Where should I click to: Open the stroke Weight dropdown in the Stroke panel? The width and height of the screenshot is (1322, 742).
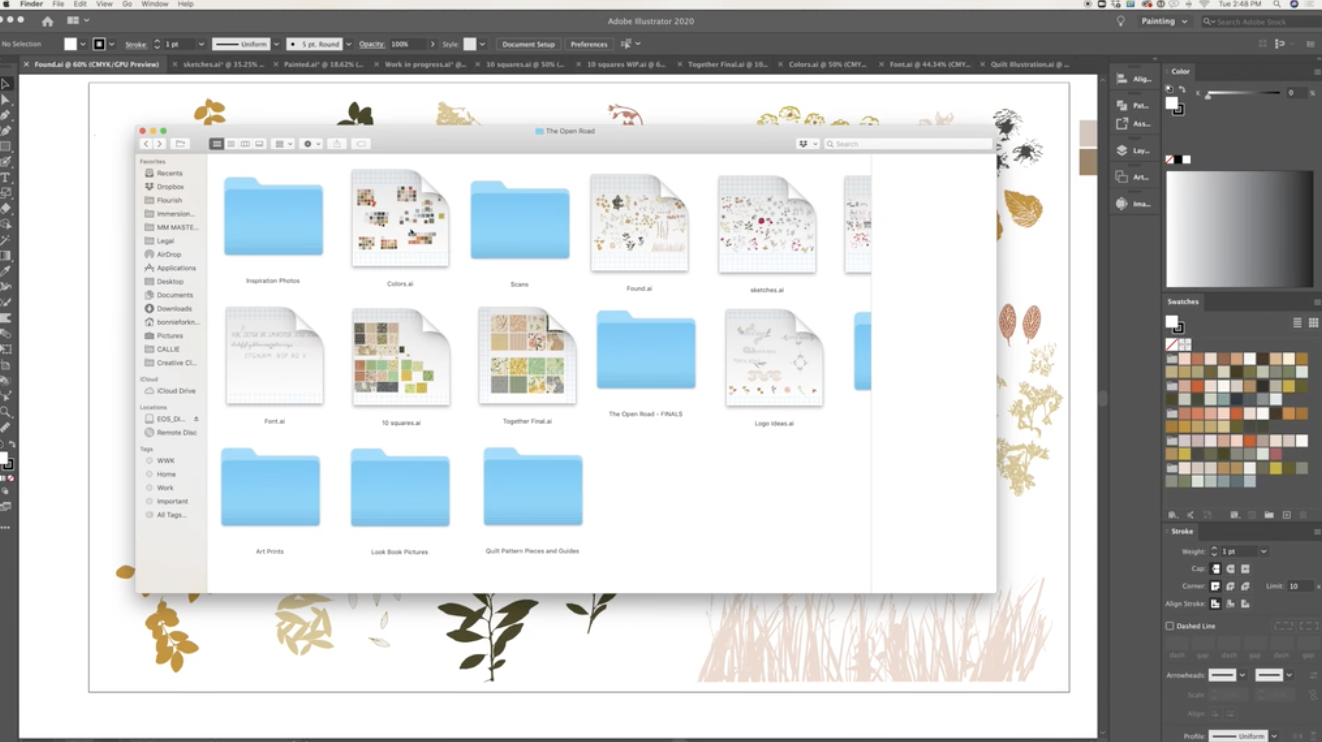click(x=1263, y=552)
